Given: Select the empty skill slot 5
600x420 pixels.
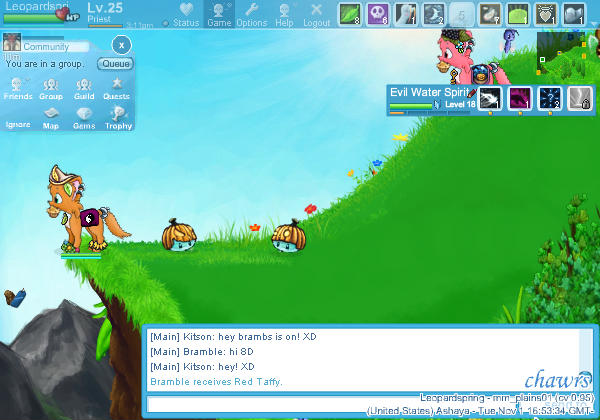Looking at the screenshot, I should pyautogui.click(x=461, y=14).
